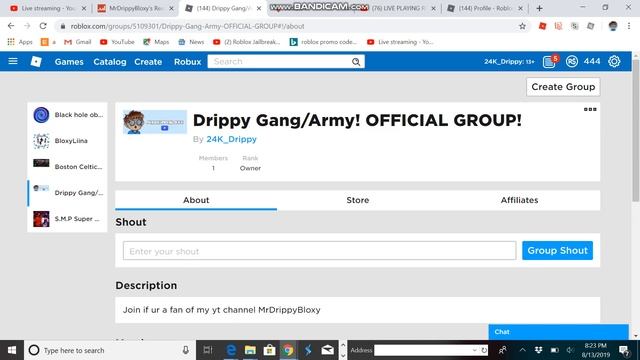Show hidden system tray icons
The width and height of the screenshot is (640, 360).
pos(522,350)
